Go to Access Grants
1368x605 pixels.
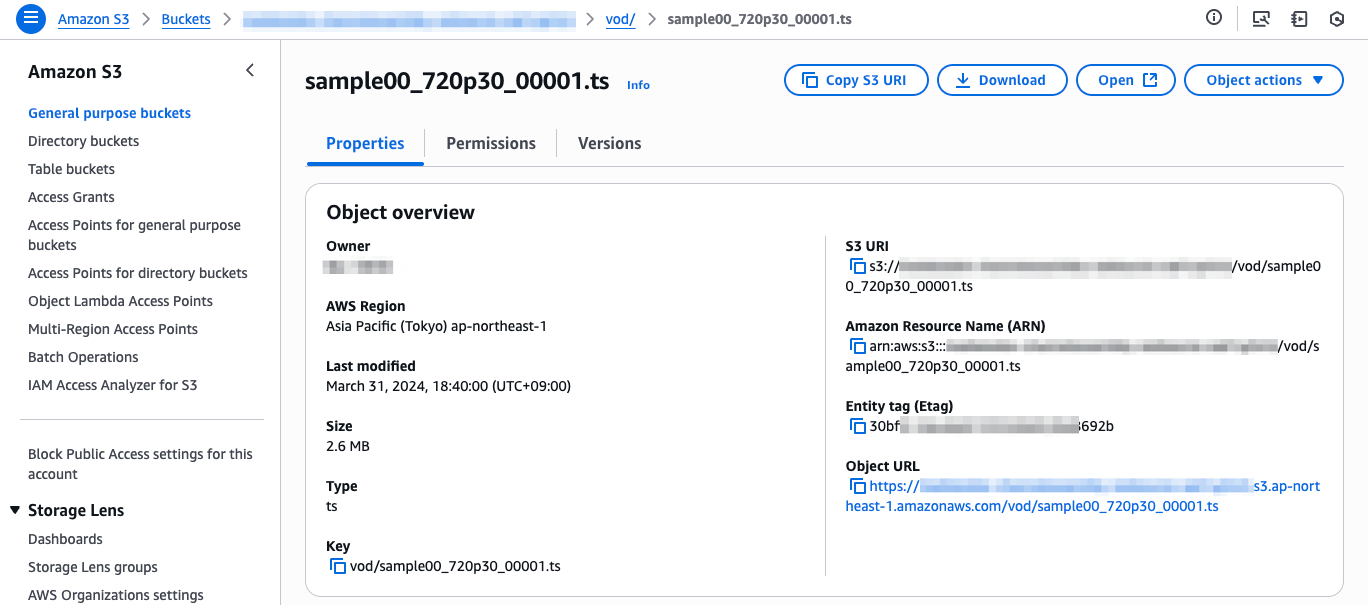pyautogui.click(x=71, y=197)
